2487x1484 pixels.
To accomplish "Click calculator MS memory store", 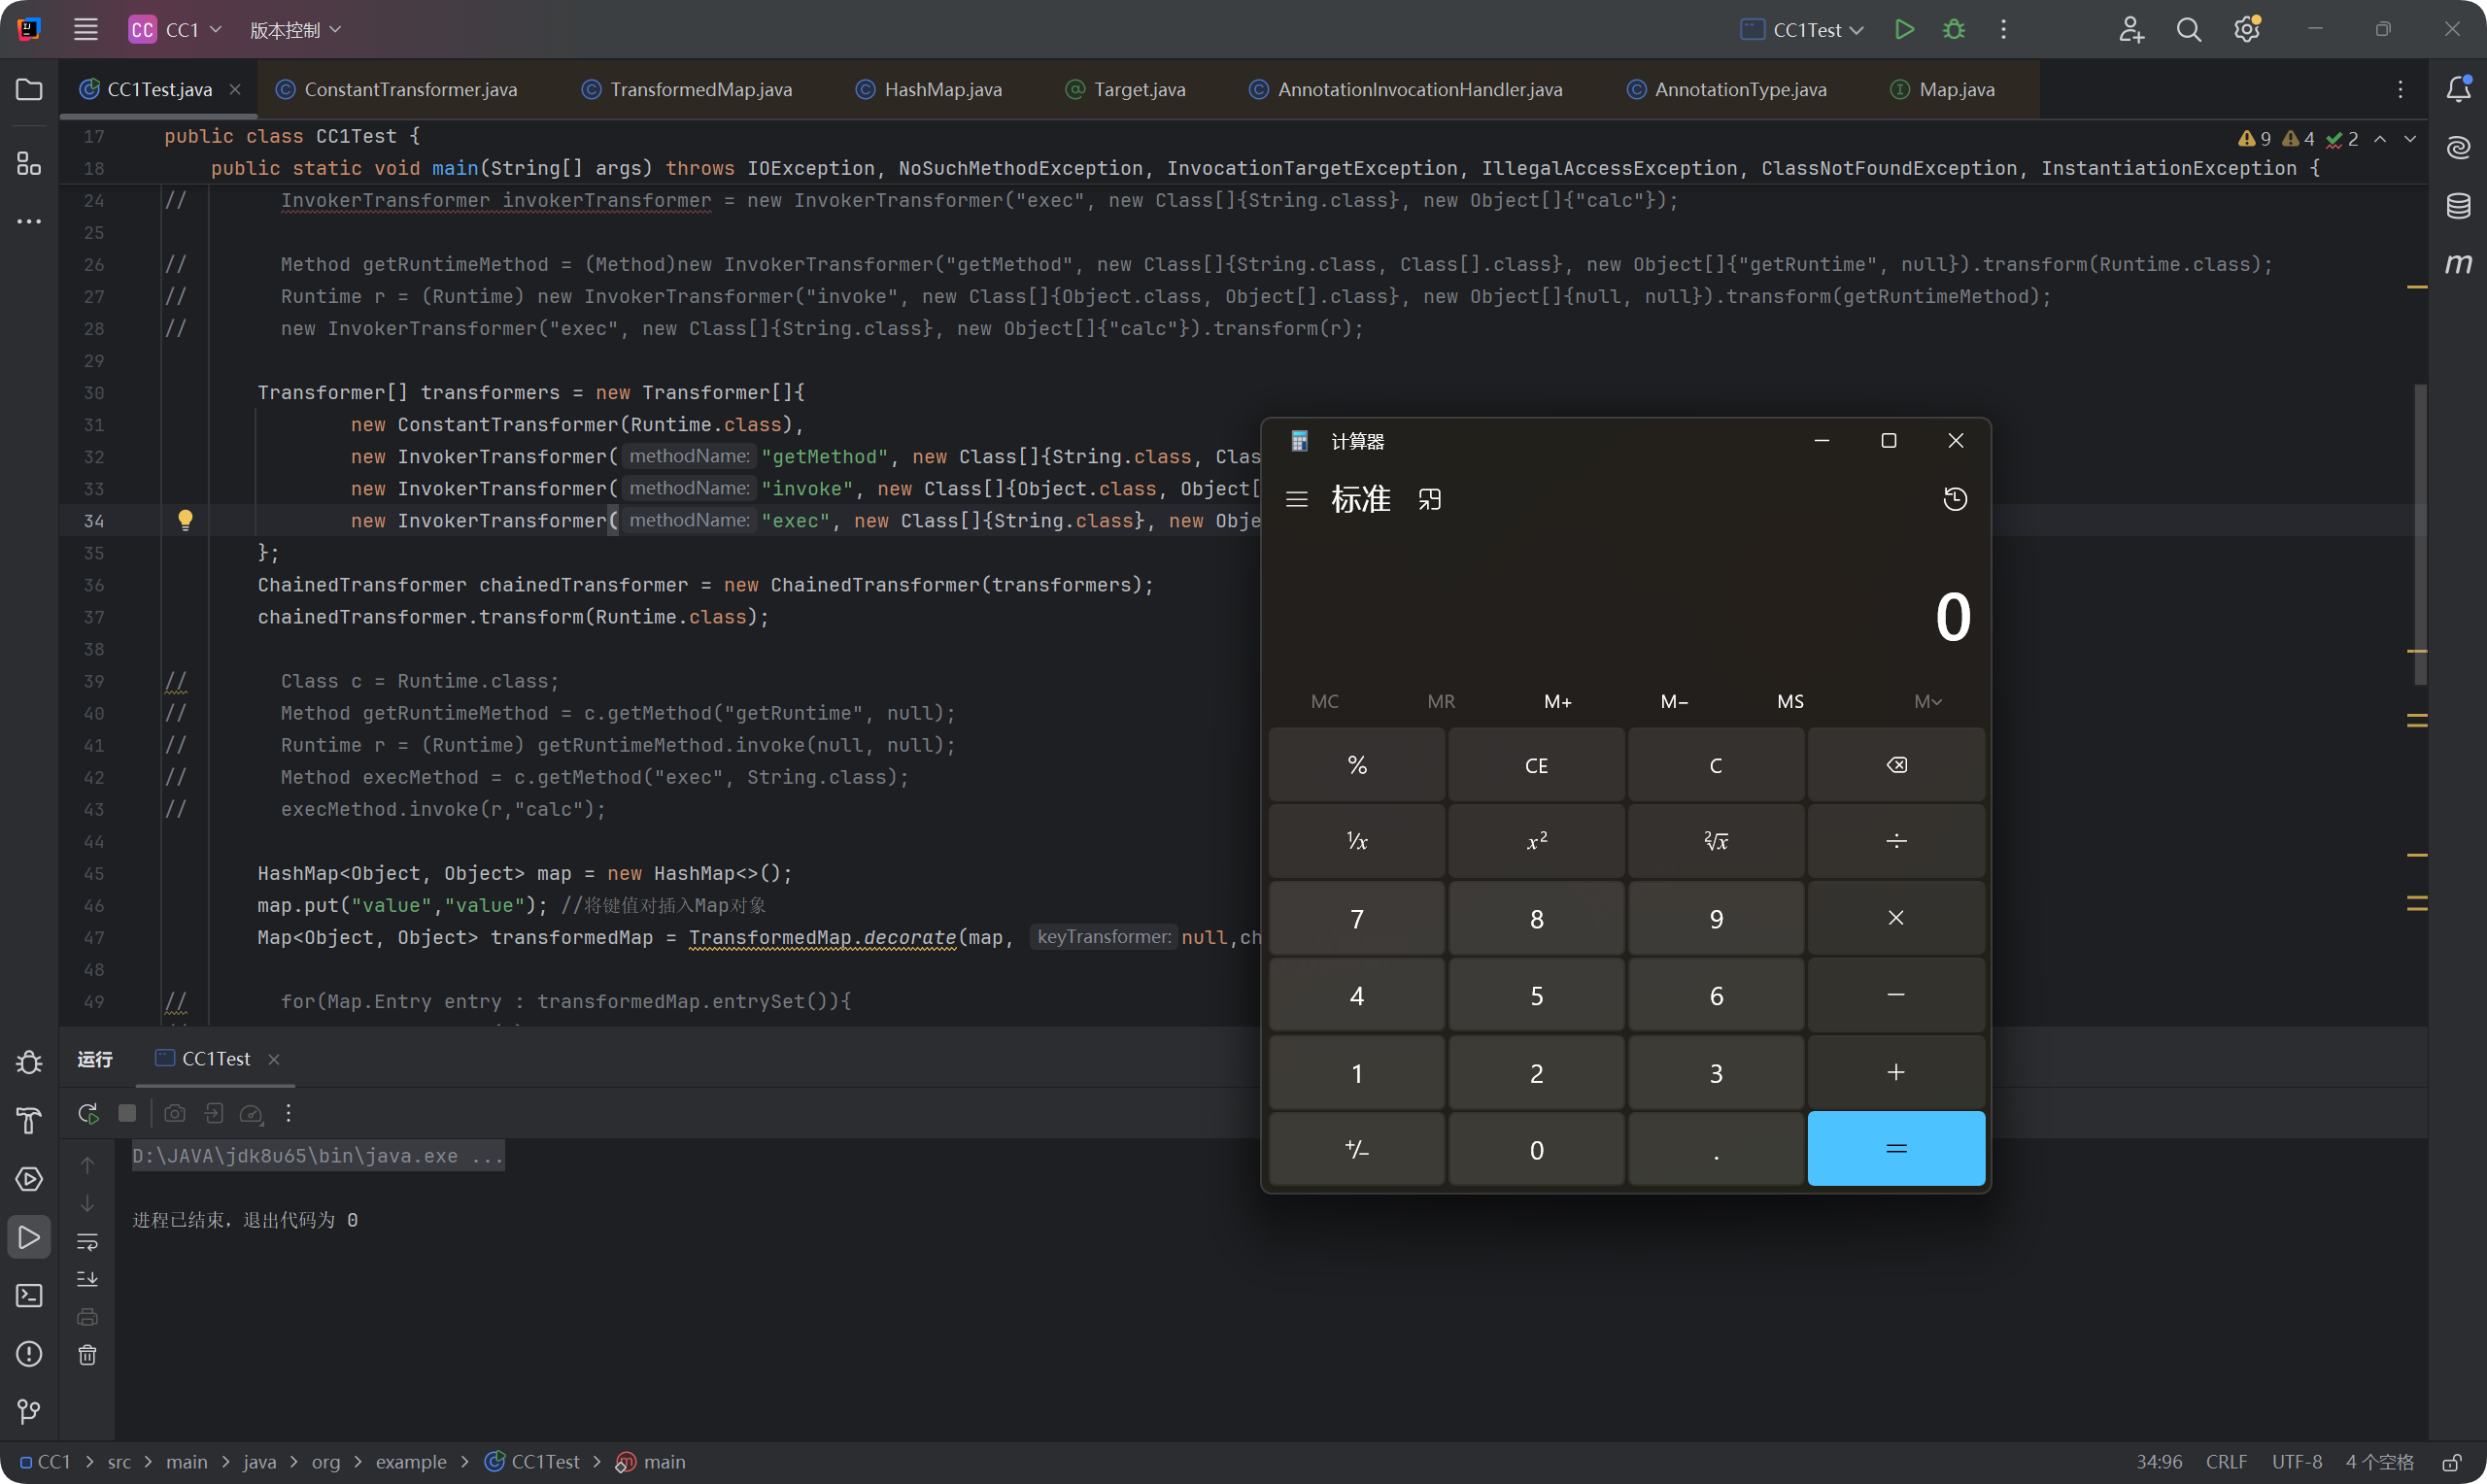I will (1790, 701).
